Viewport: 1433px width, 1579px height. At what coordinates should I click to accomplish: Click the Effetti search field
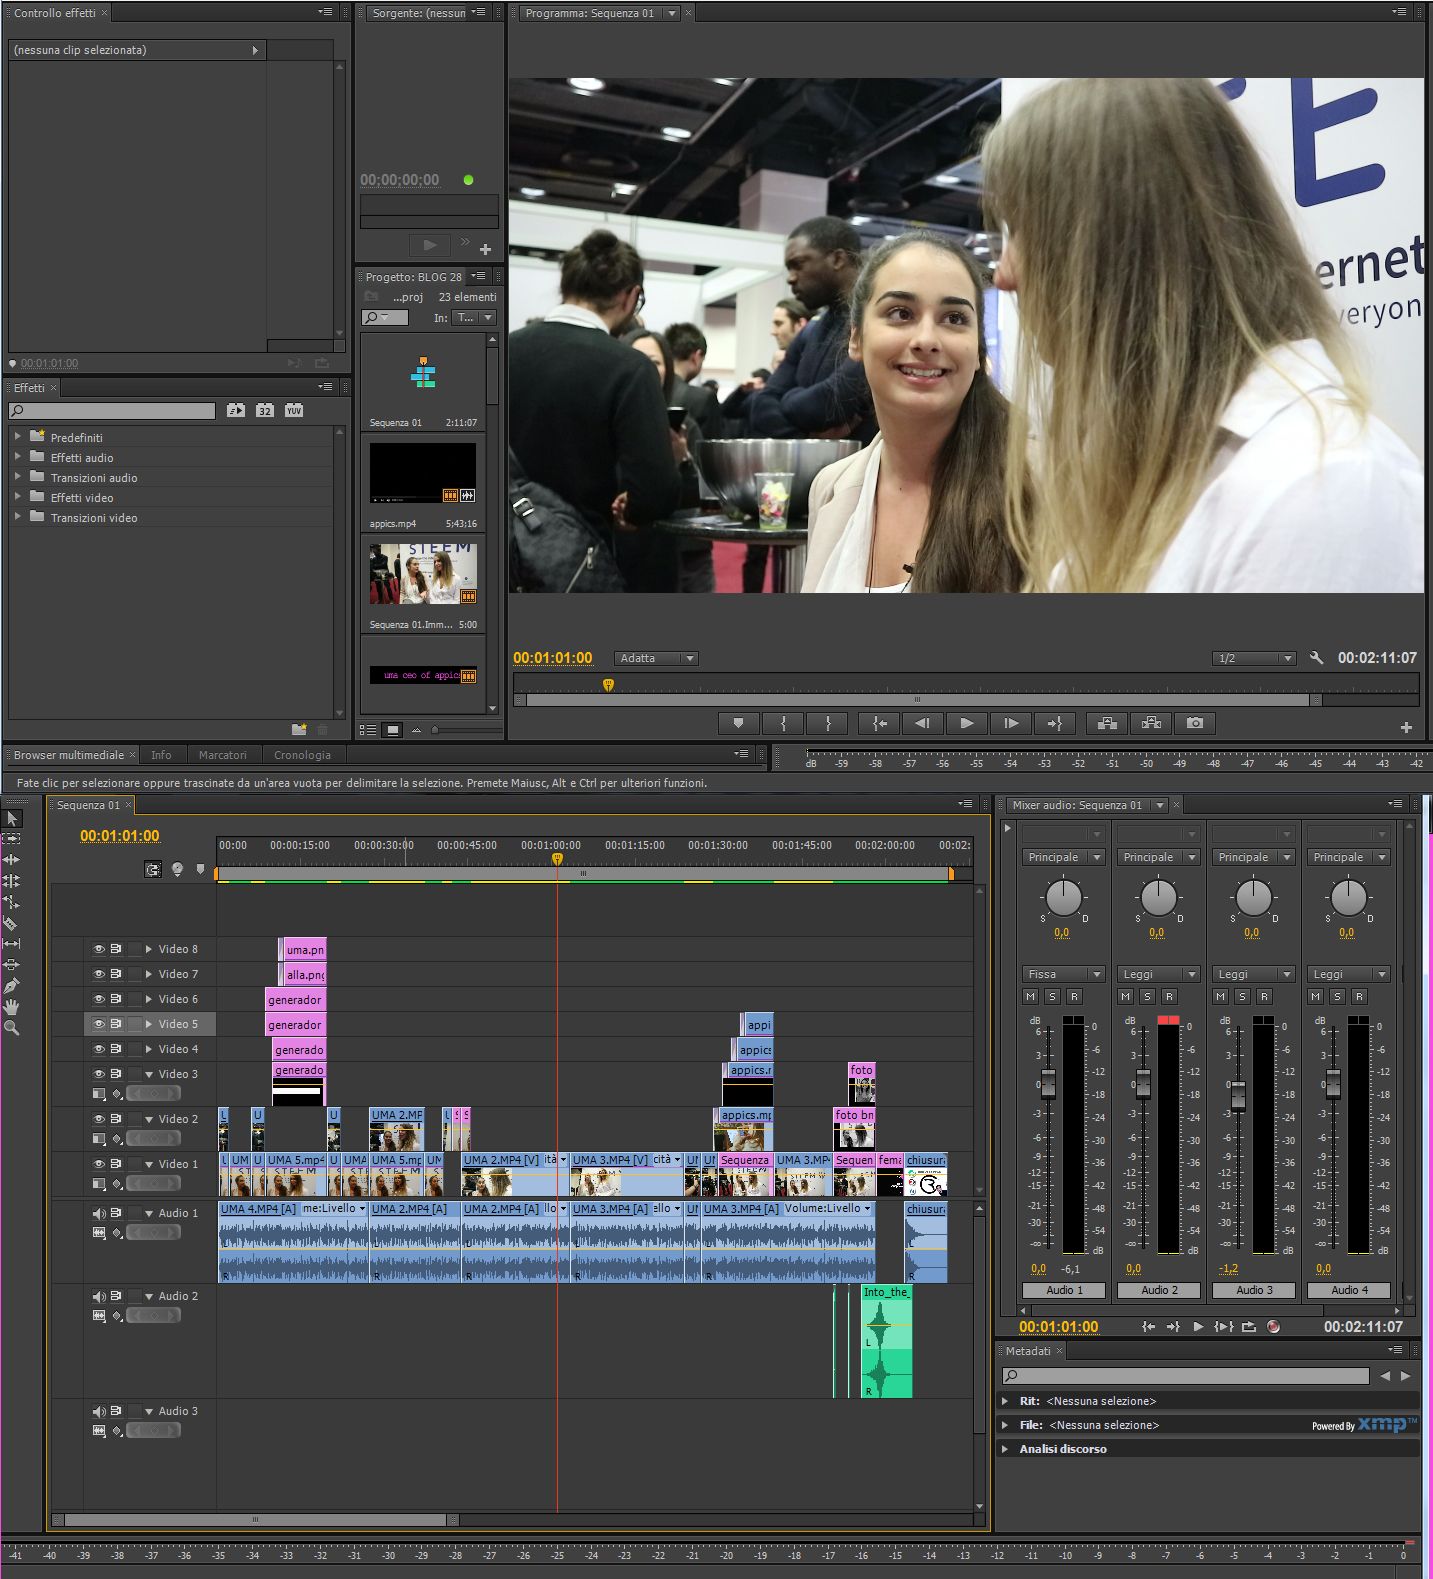click(x=112, y=410)
